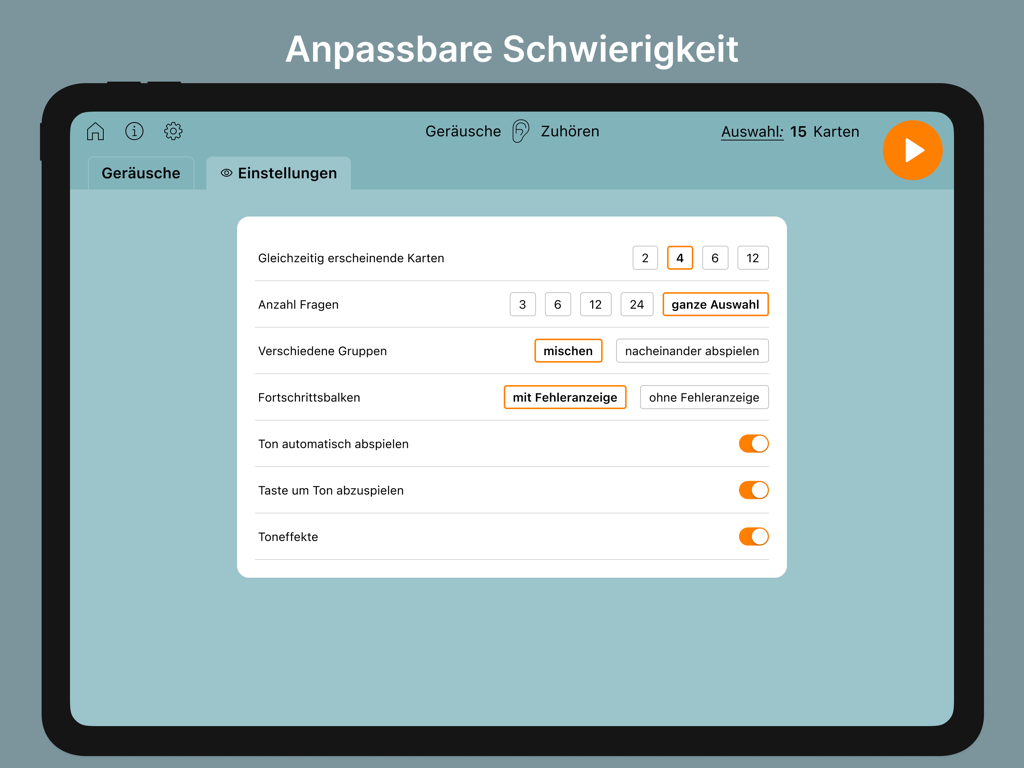Screen dimensions: 1024x768
Task: Click the ear icon beside Zuhören
Action: tap(520, 131)
